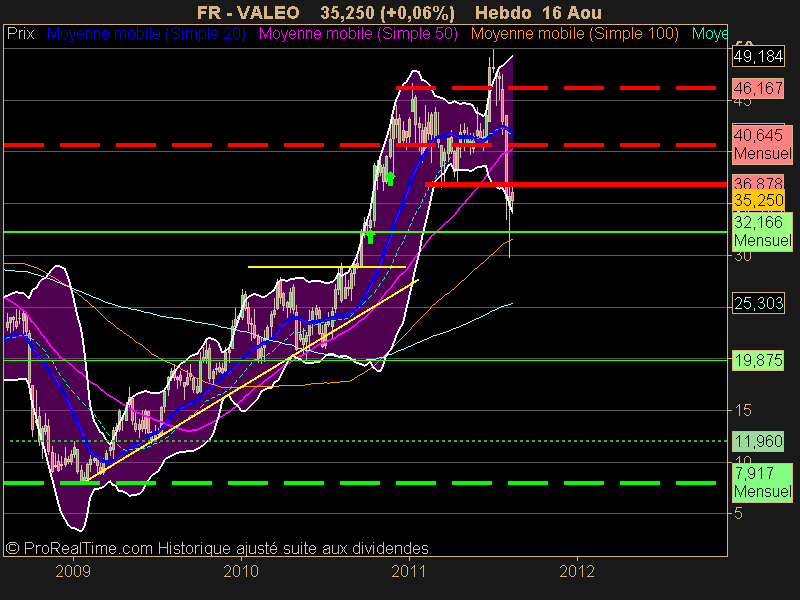Viewport: 800px width, 600px height.
Task: Click the 2009 time axis label
Action: 73,571
